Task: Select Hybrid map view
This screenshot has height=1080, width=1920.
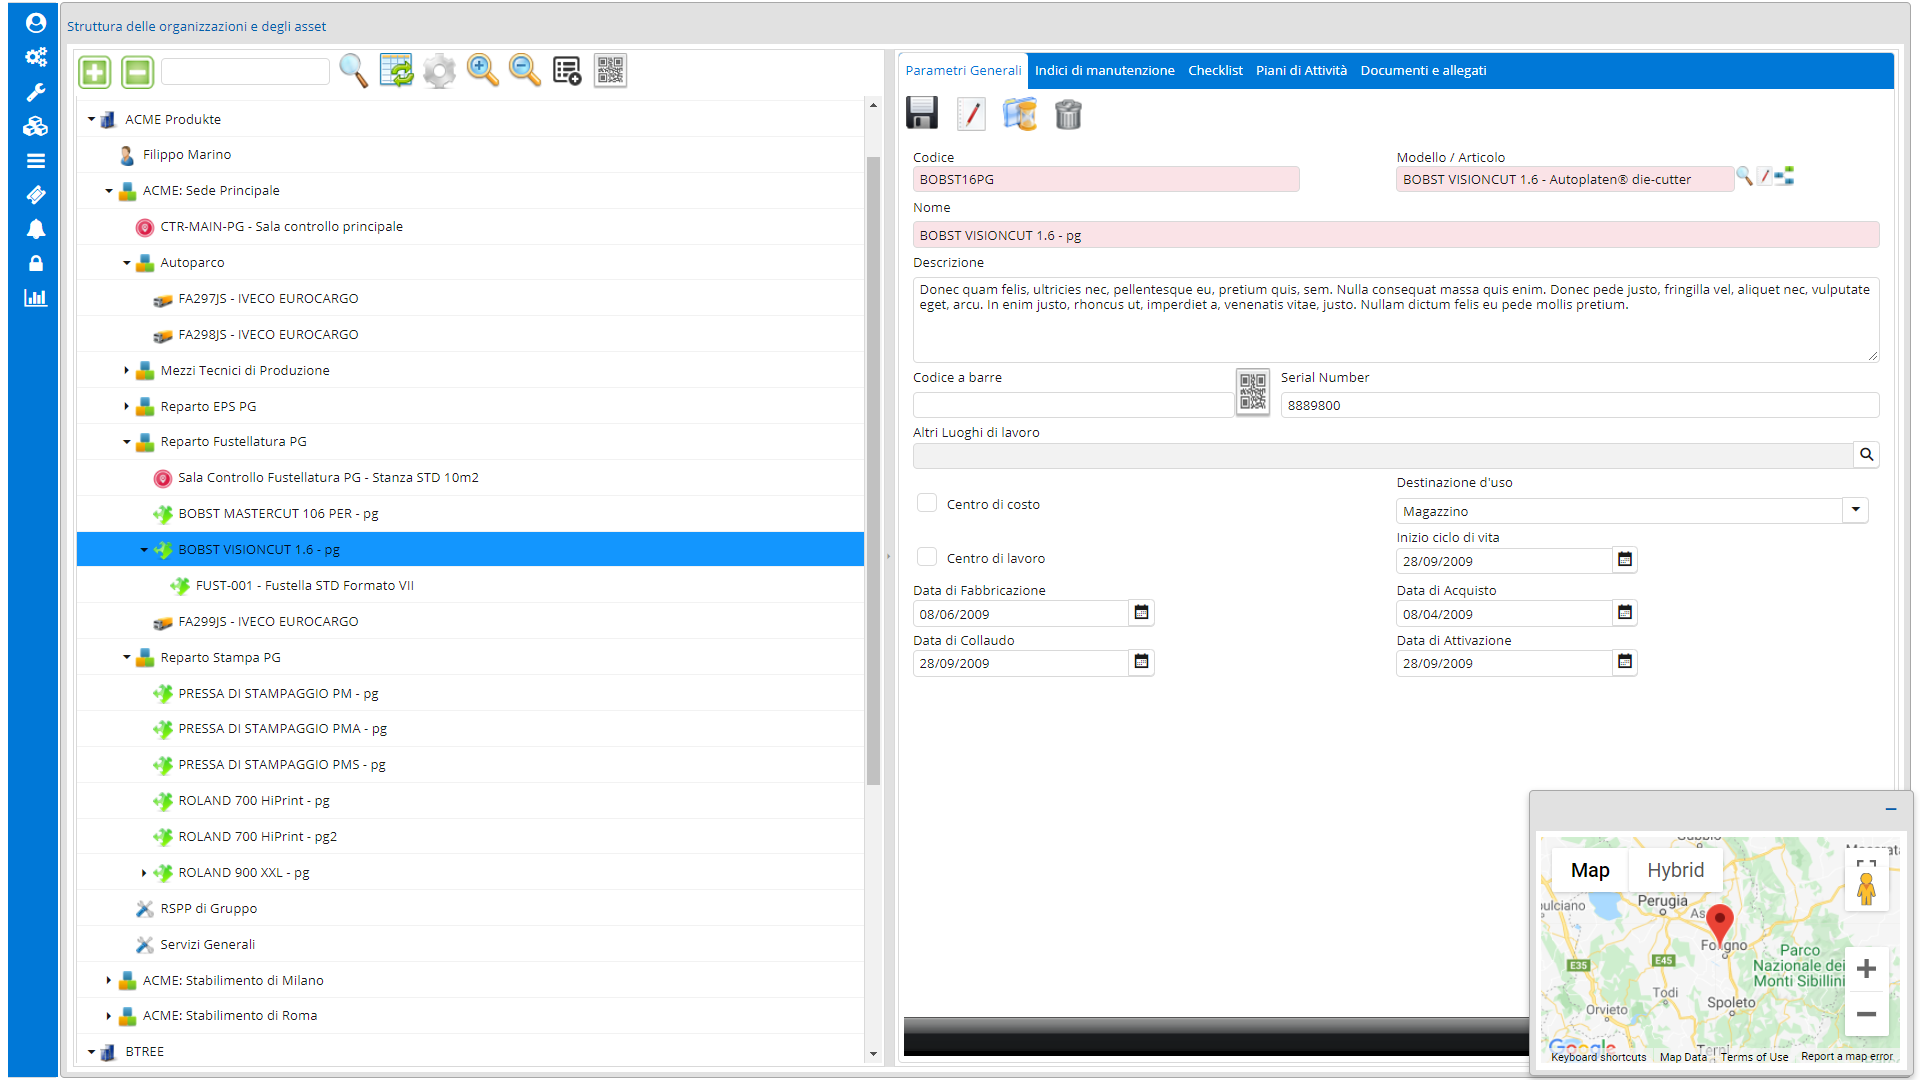Action: [1675, 870]
